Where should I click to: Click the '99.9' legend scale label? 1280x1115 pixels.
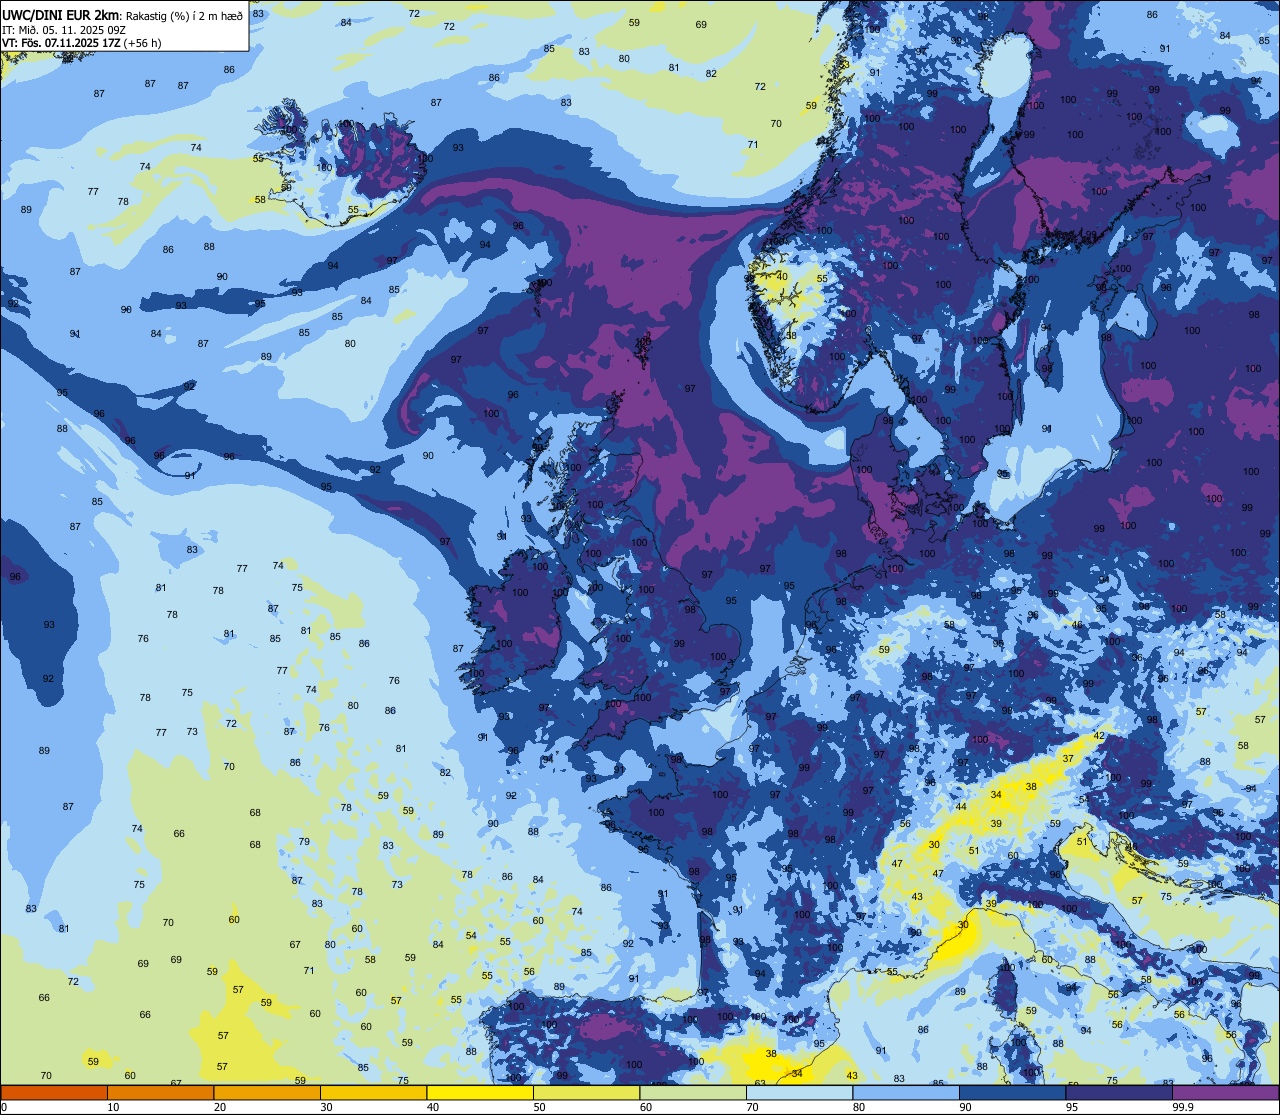pos(1184,1107)
